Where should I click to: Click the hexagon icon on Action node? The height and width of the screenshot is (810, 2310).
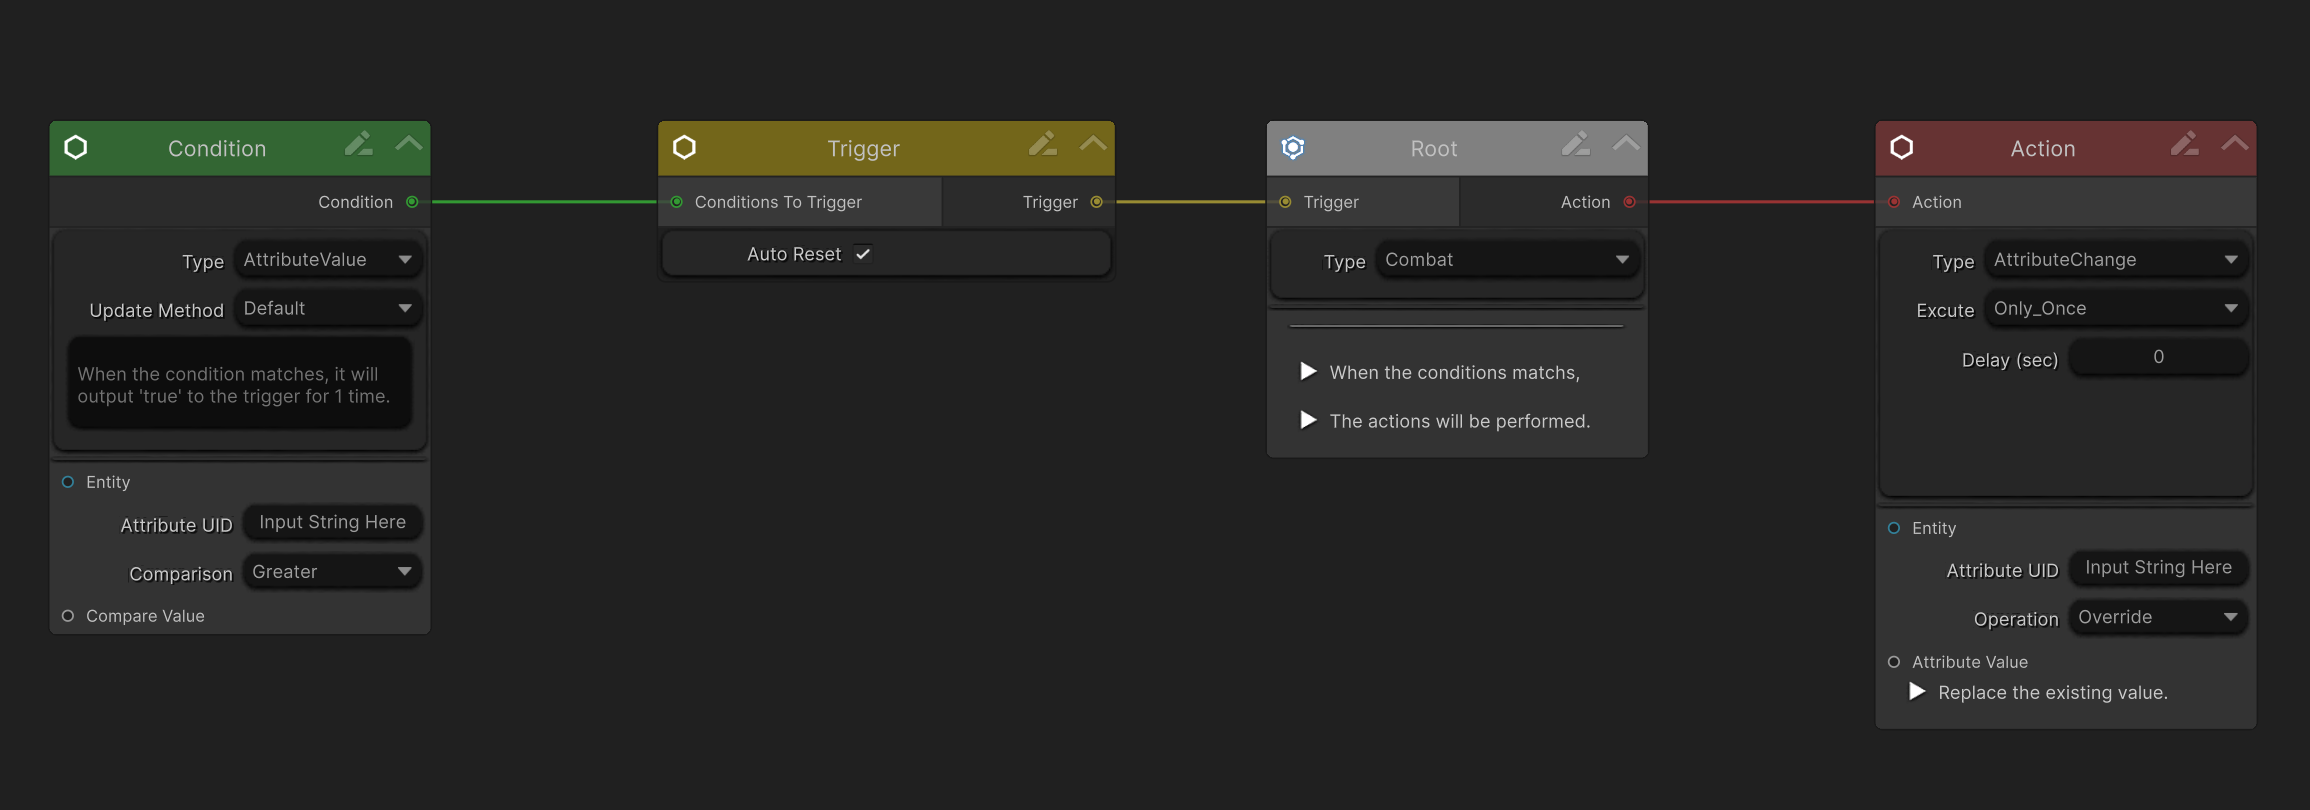[1902, 148]
